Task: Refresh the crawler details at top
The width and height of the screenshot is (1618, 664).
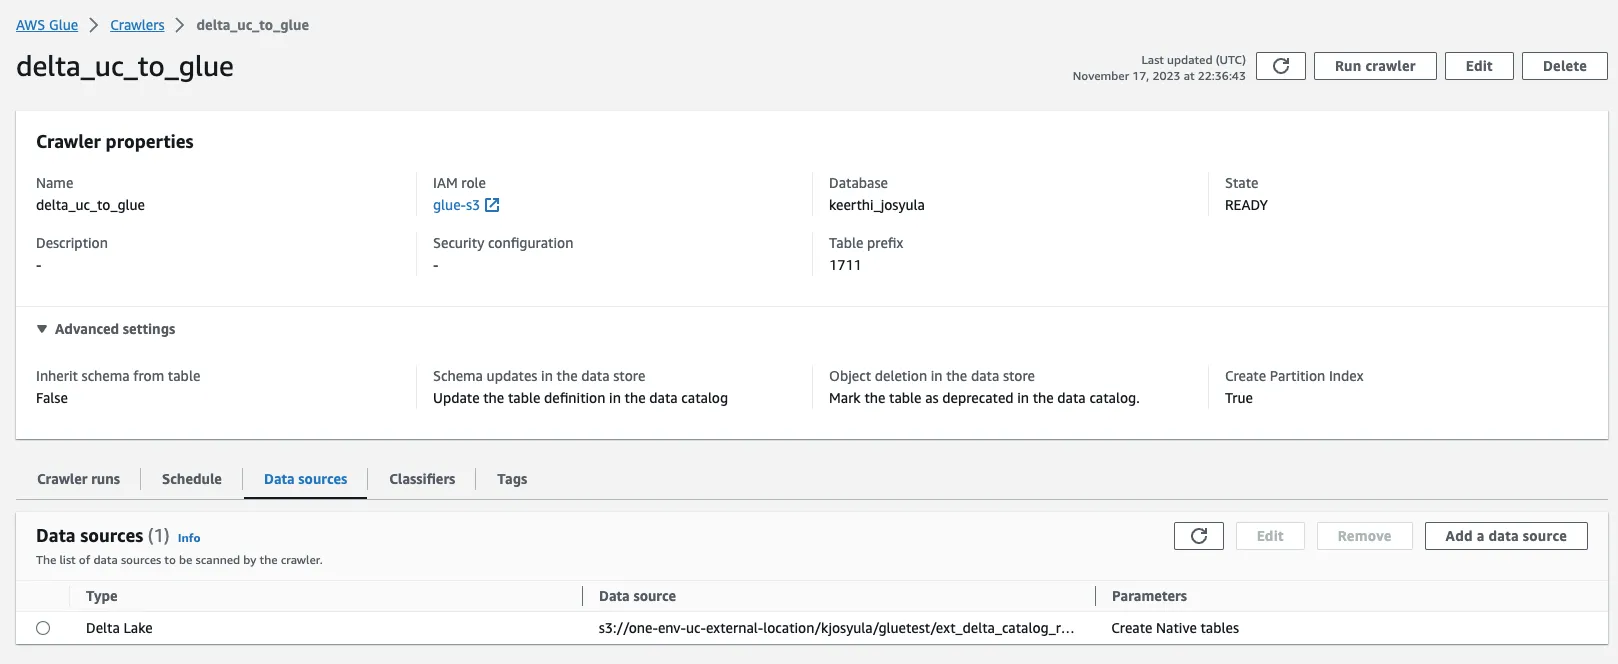Action: (x=1280, y=66)
